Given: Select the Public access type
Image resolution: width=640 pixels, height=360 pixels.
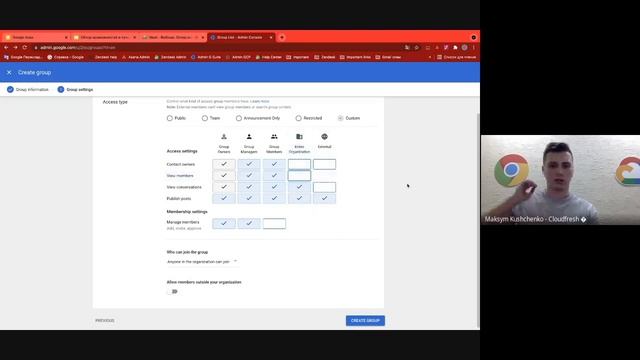Looking at the screenshot, I should click(x=170, y=118).
